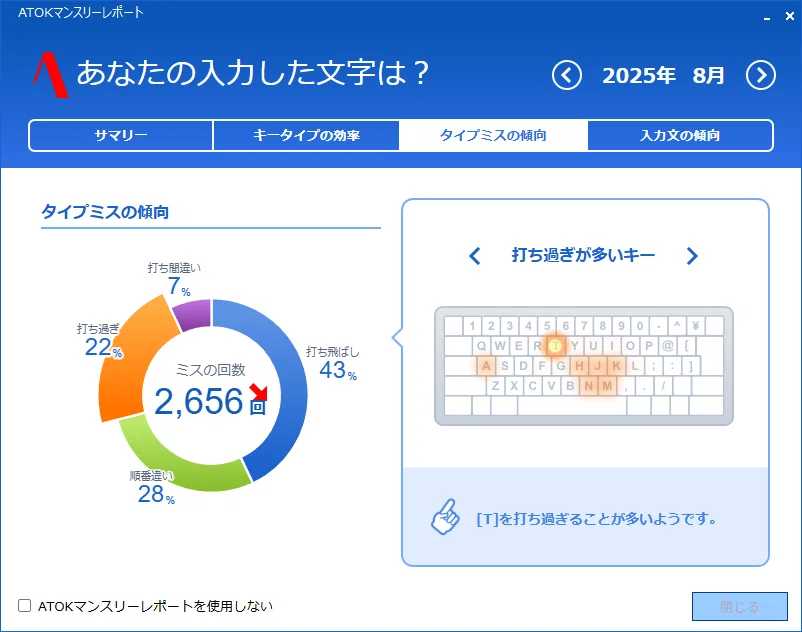Click the highlighted T key on keyboard
This screenshot has height=632, width=802.
click(x=555, y=346)
